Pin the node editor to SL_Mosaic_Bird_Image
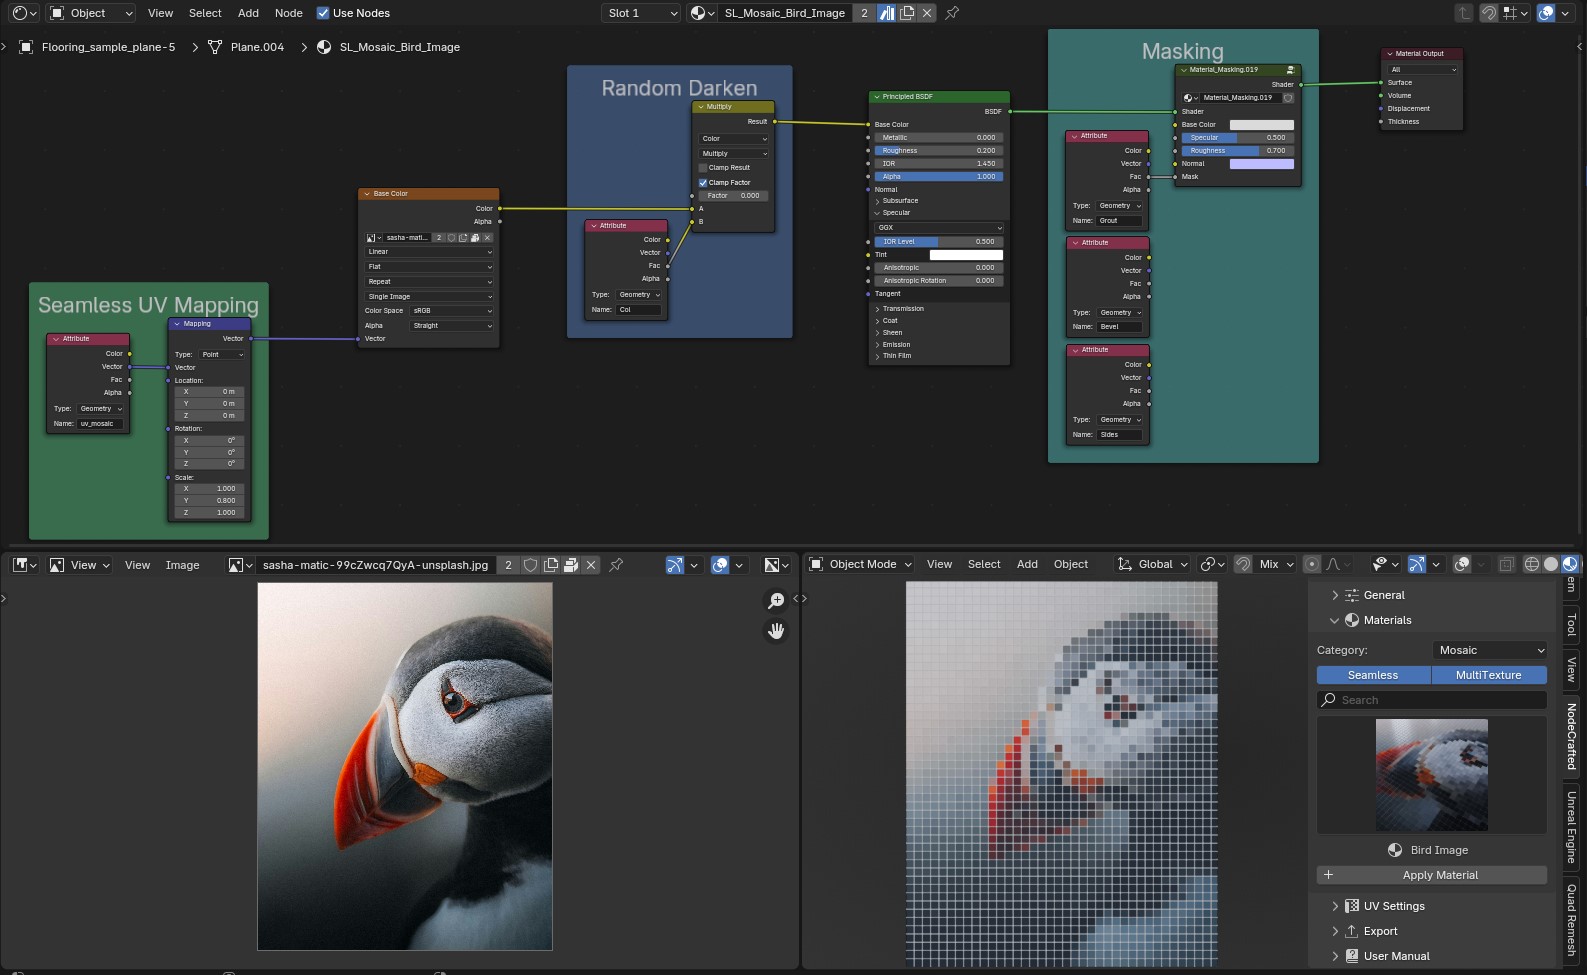 click(952, 13)
